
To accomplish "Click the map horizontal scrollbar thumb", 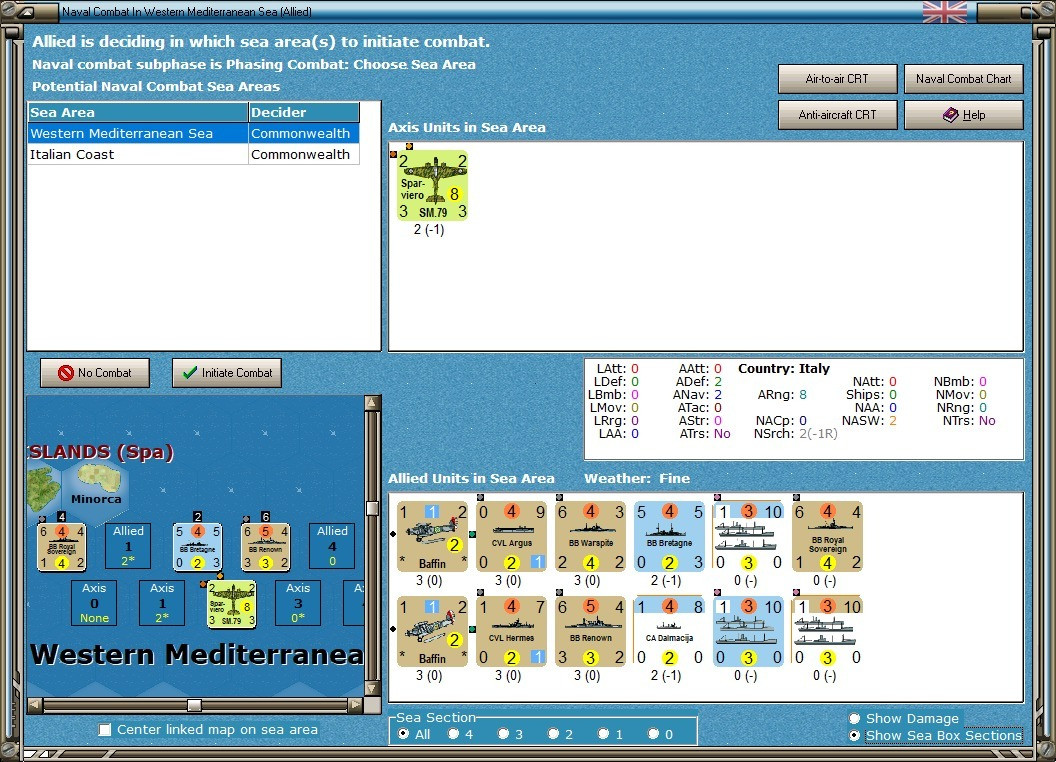I will coord(194,705).
